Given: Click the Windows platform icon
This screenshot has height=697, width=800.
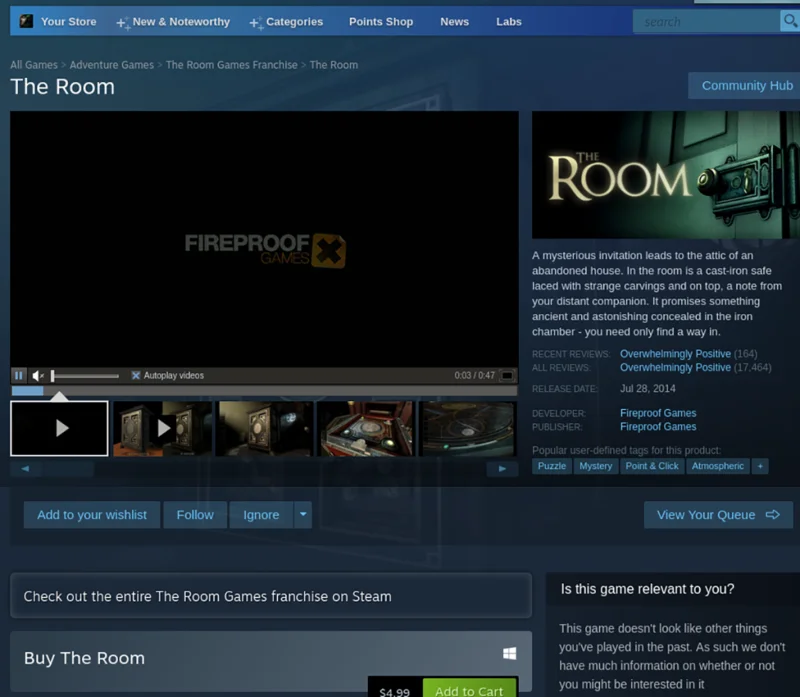Looking at the screenshot, I should pos(509,654).
